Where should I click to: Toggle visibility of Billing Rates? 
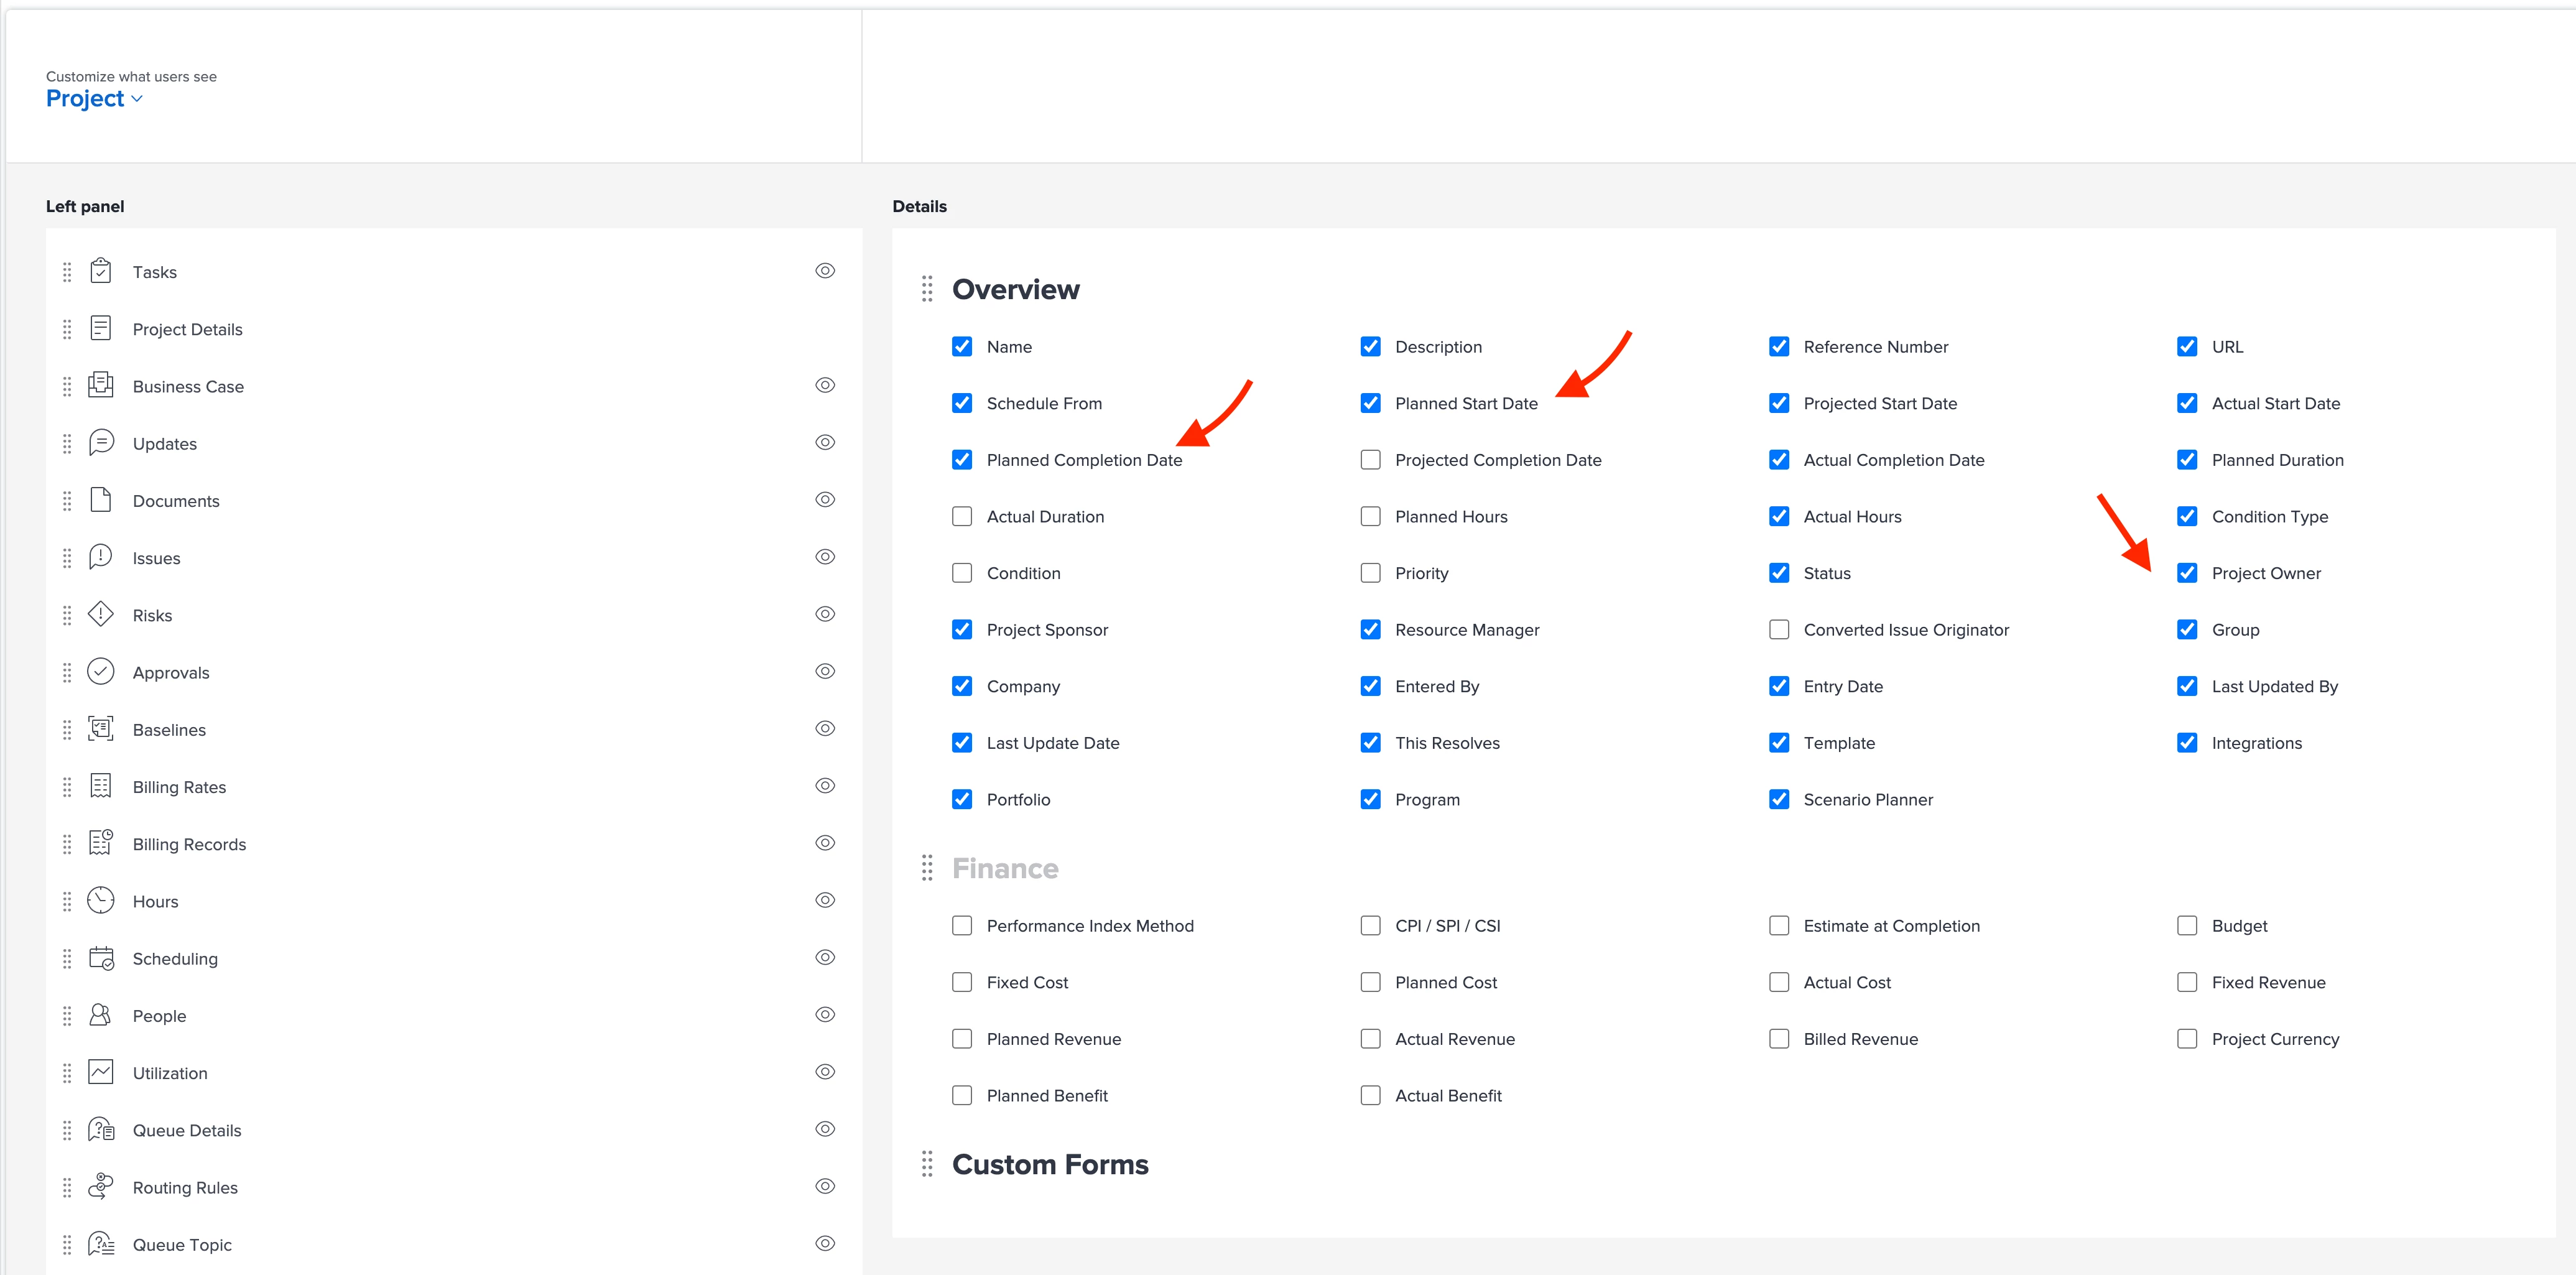(x=825, y=786)
